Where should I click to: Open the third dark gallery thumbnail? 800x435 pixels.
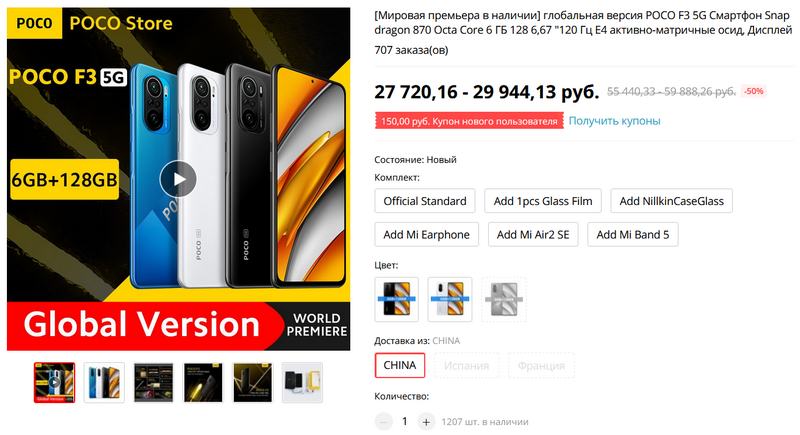click(x=154, y=382)
